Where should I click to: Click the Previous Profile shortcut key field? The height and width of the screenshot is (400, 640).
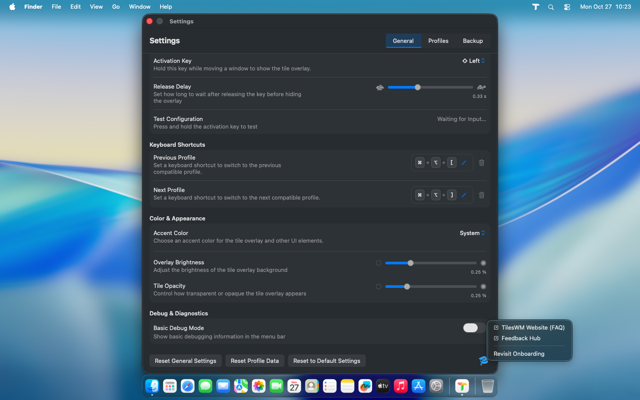pos(442,163)
